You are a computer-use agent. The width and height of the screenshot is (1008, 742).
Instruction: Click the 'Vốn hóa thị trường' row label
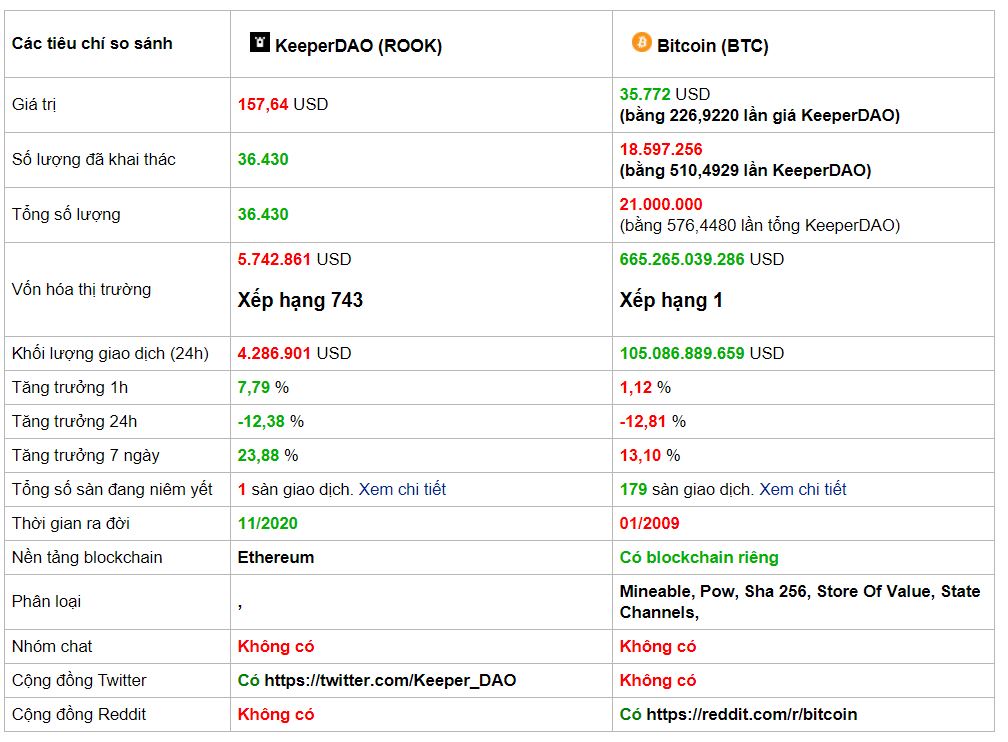point(81,289)
